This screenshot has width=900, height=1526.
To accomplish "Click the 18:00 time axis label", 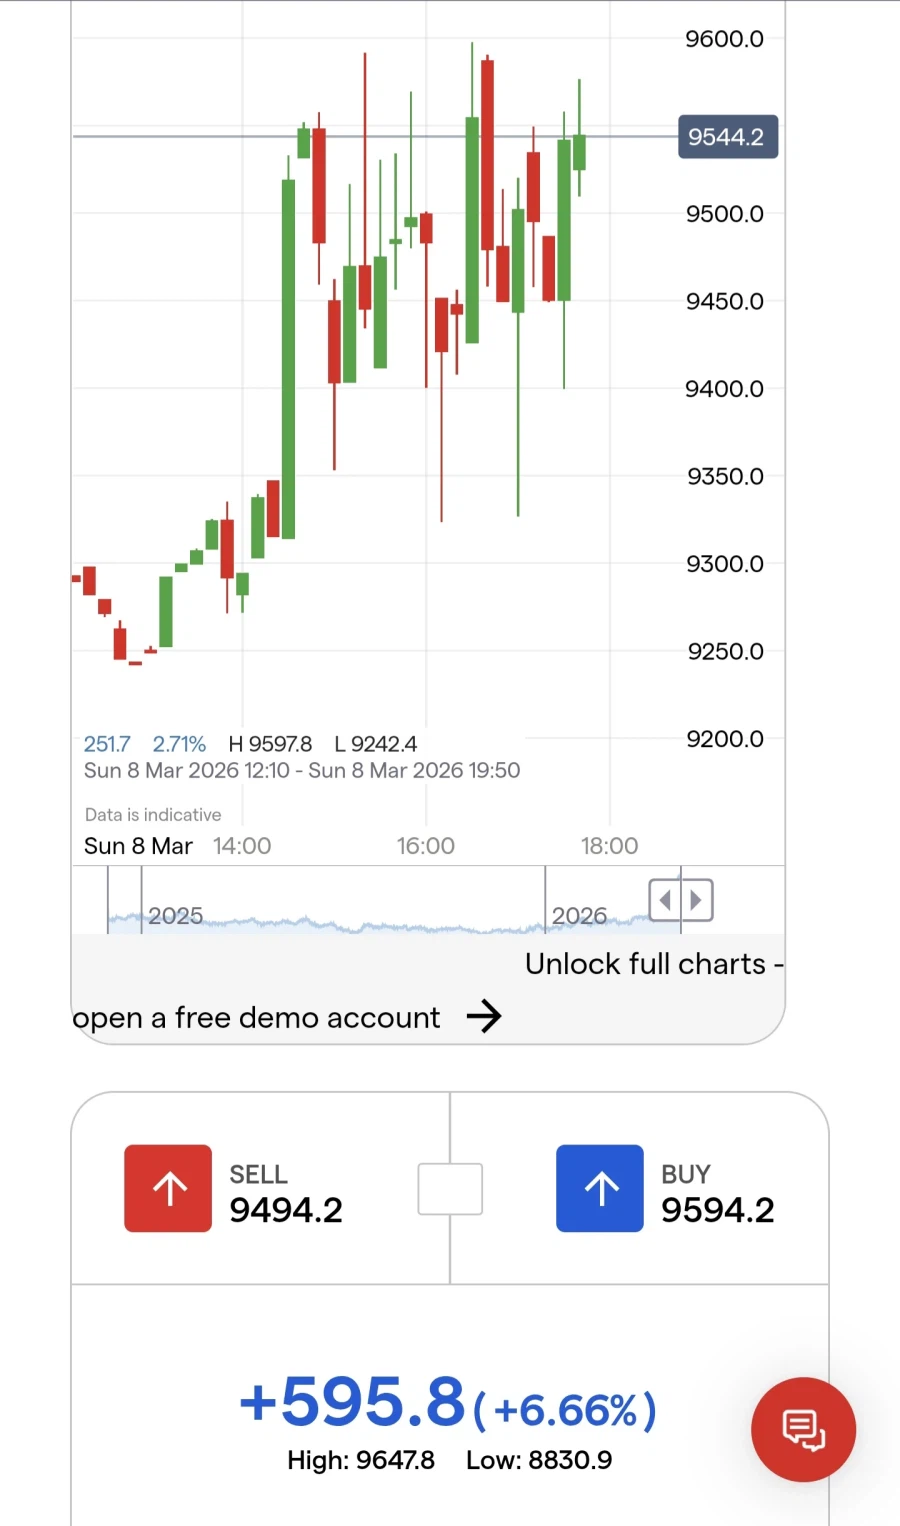I will 609,846.
